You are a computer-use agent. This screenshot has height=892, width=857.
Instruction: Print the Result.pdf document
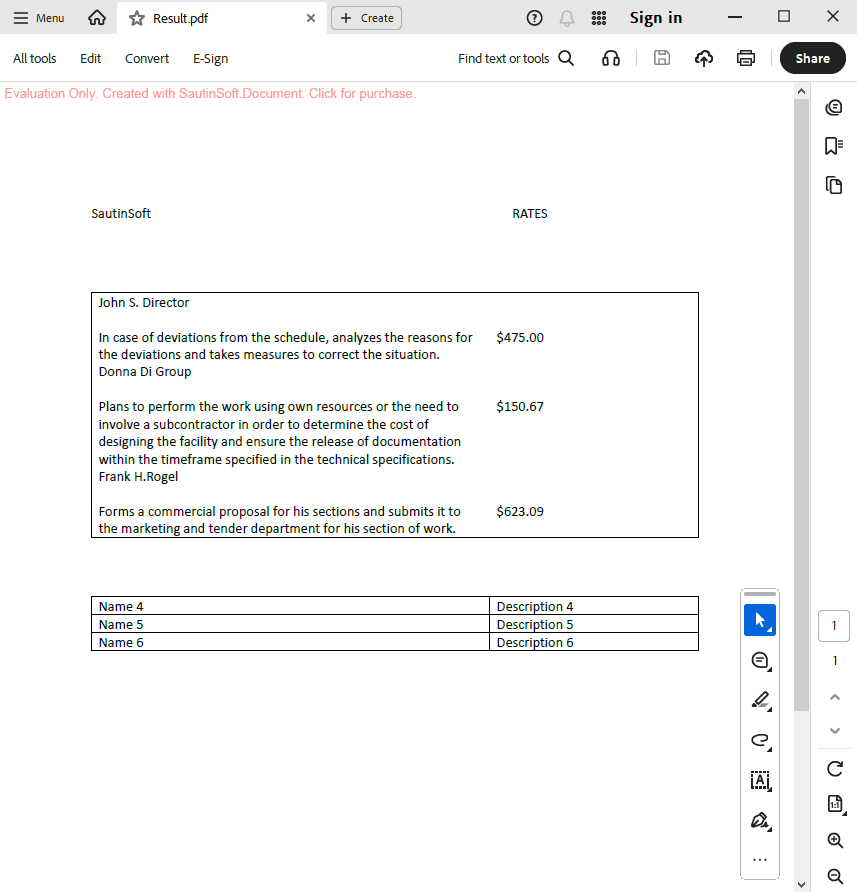pyautogui.click(x=745, y=58)
